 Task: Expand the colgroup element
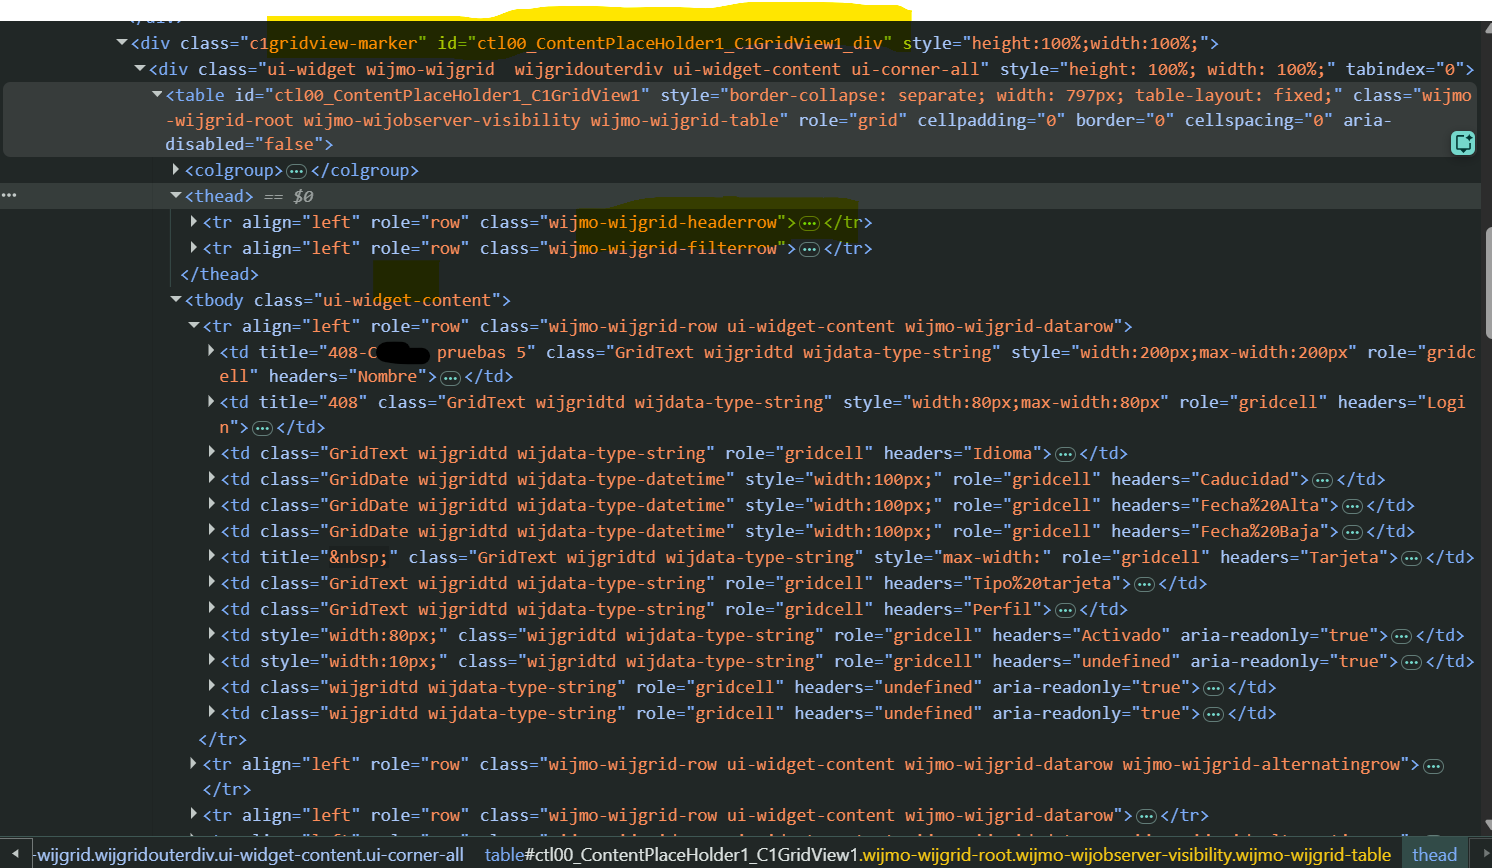[176, 169]
